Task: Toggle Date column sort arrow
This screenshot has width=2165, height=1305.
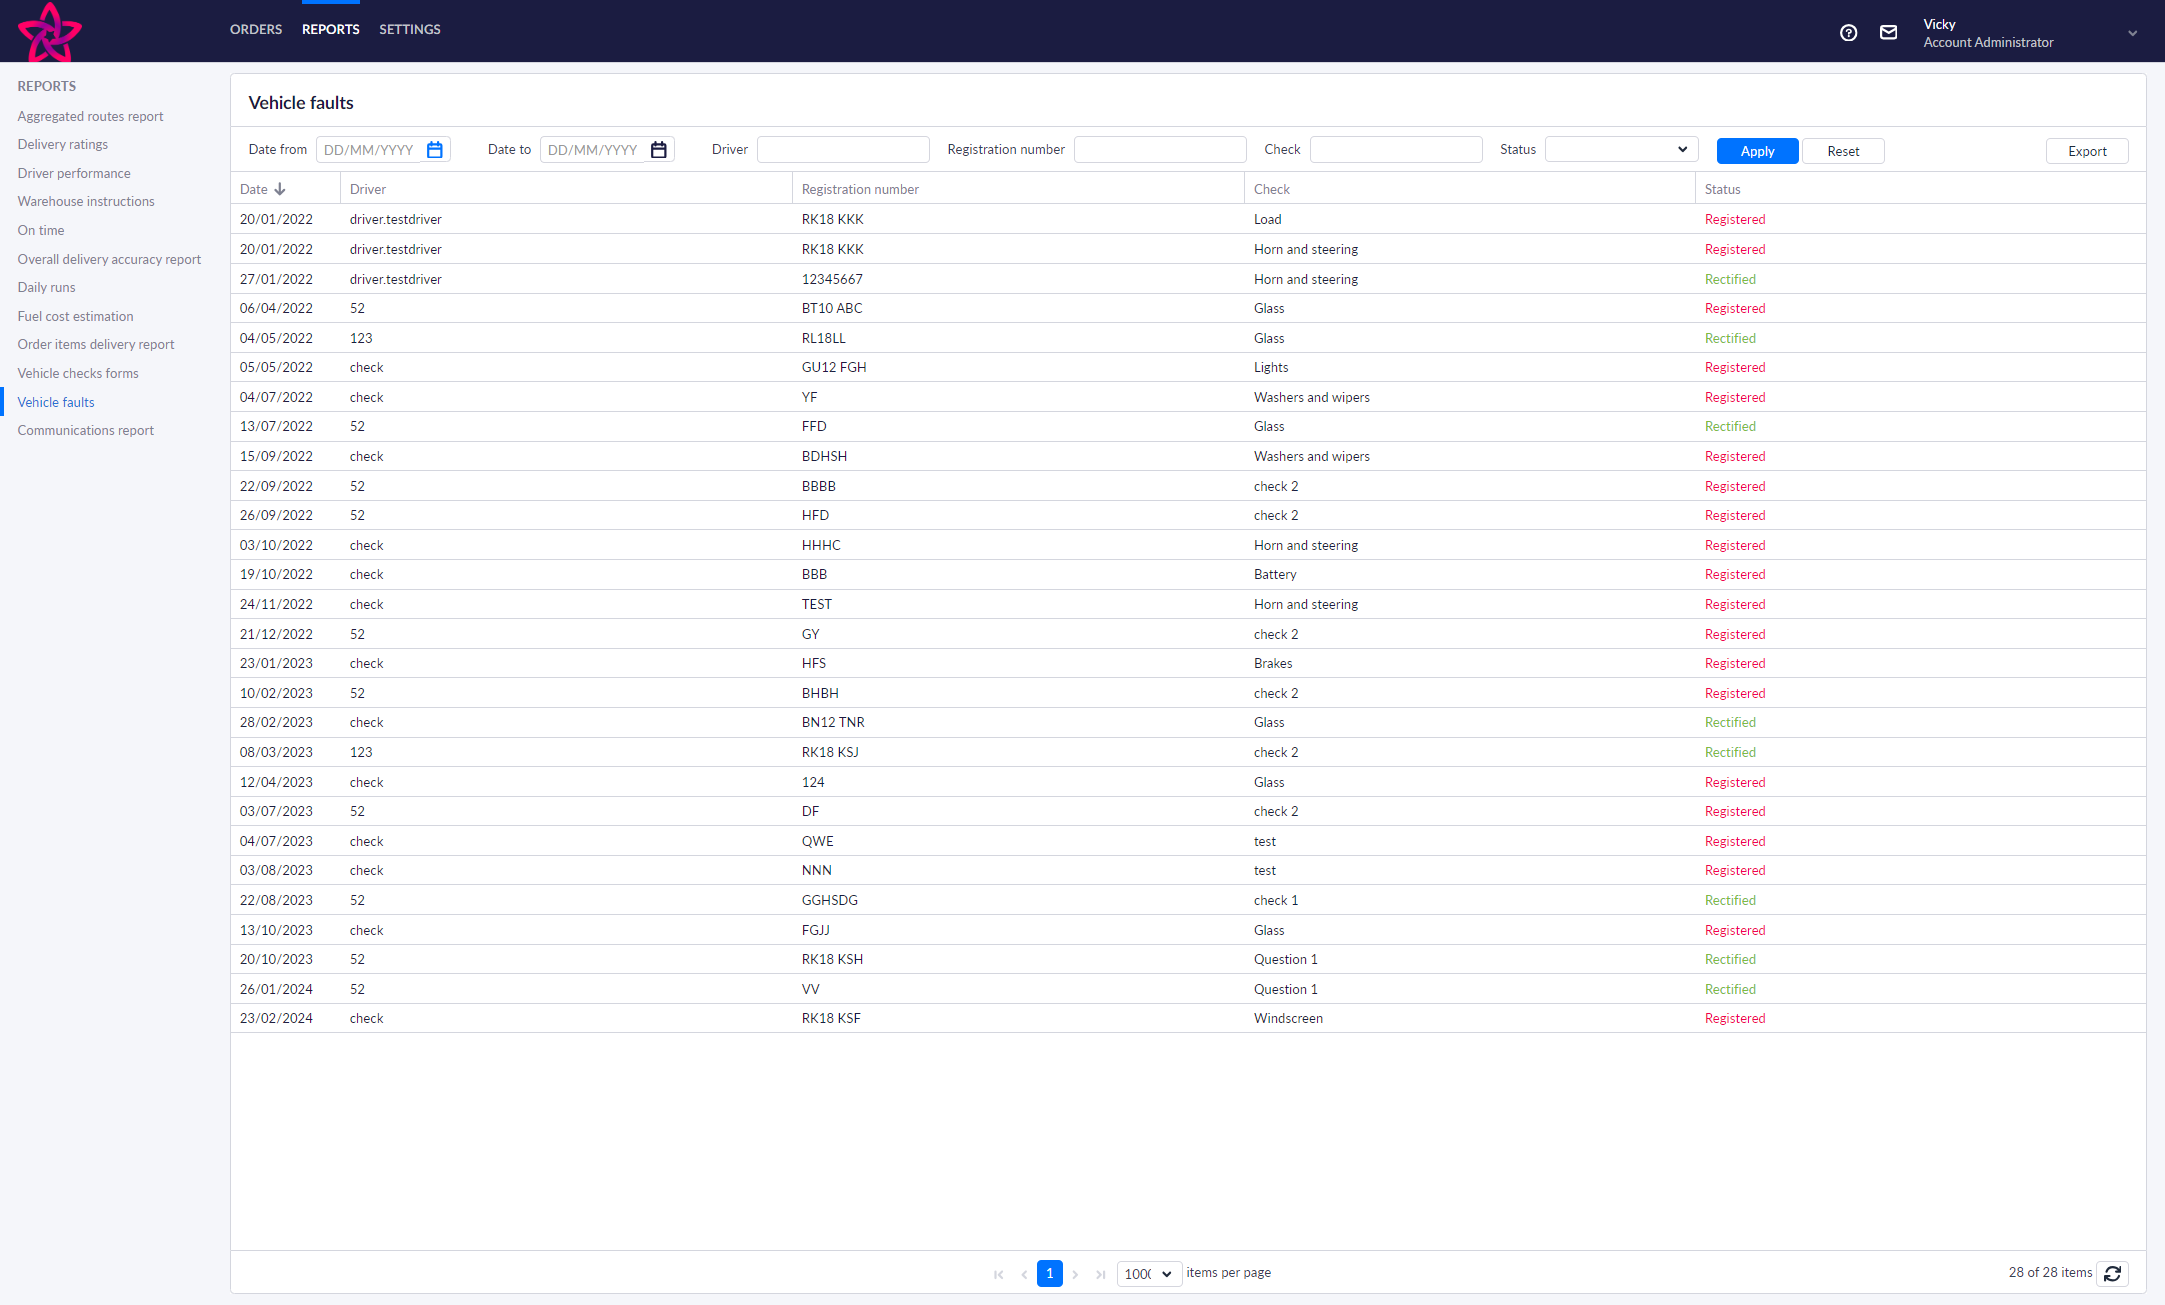Action: click(x=280, y=189)
